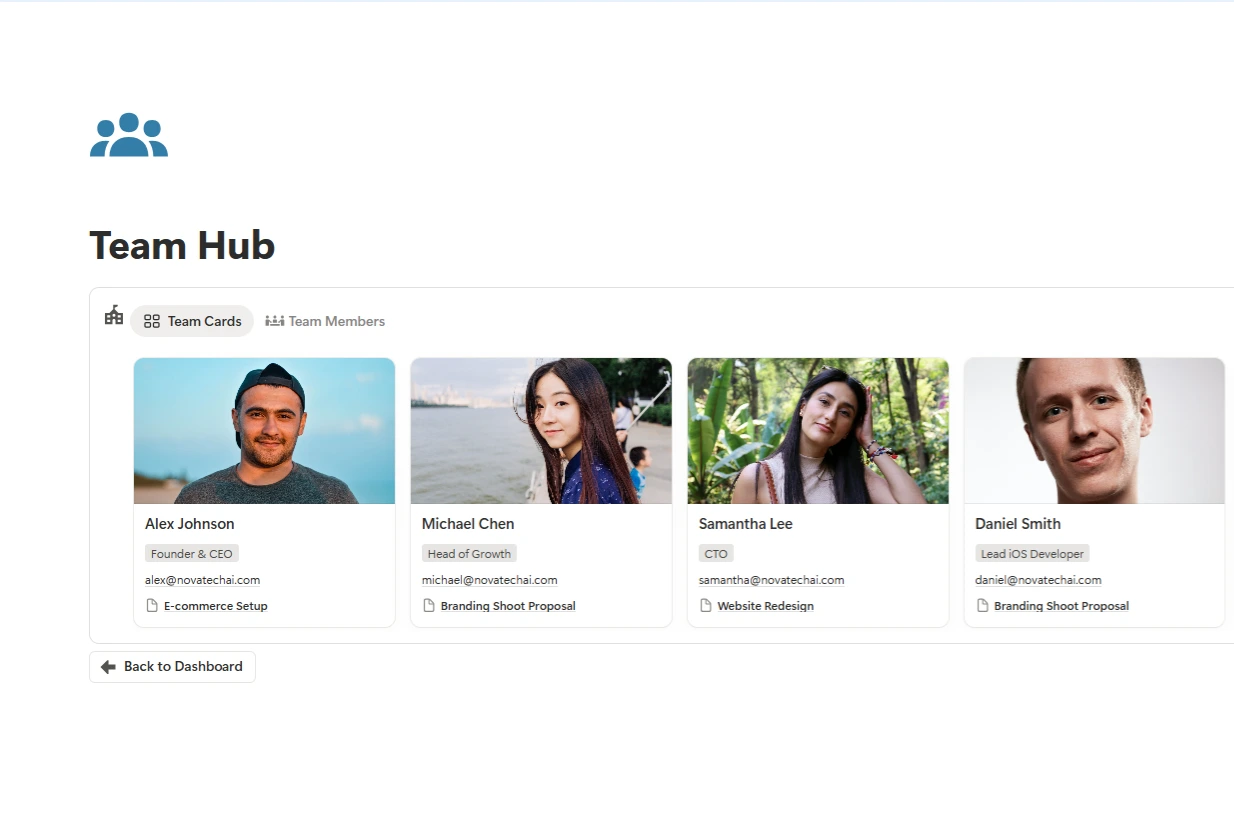Viewport: 1234px width, 823px height.
Task: Click the left arrow icon in Back to Dashboard
Action: (108, 667)
